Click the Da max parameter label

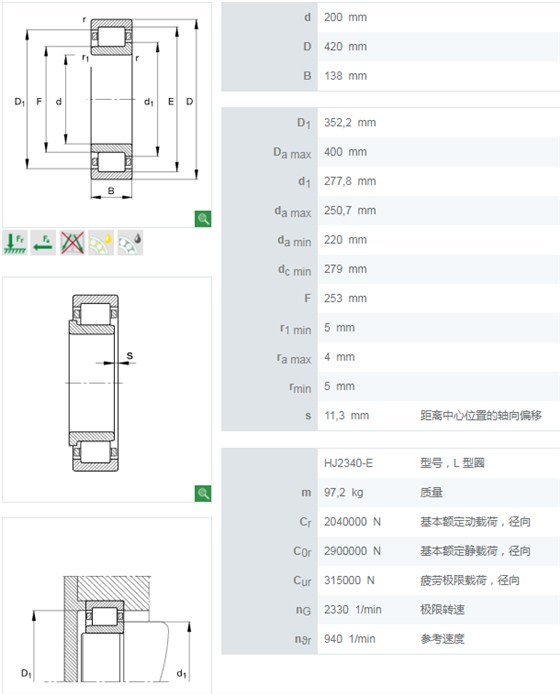point(292,153)
